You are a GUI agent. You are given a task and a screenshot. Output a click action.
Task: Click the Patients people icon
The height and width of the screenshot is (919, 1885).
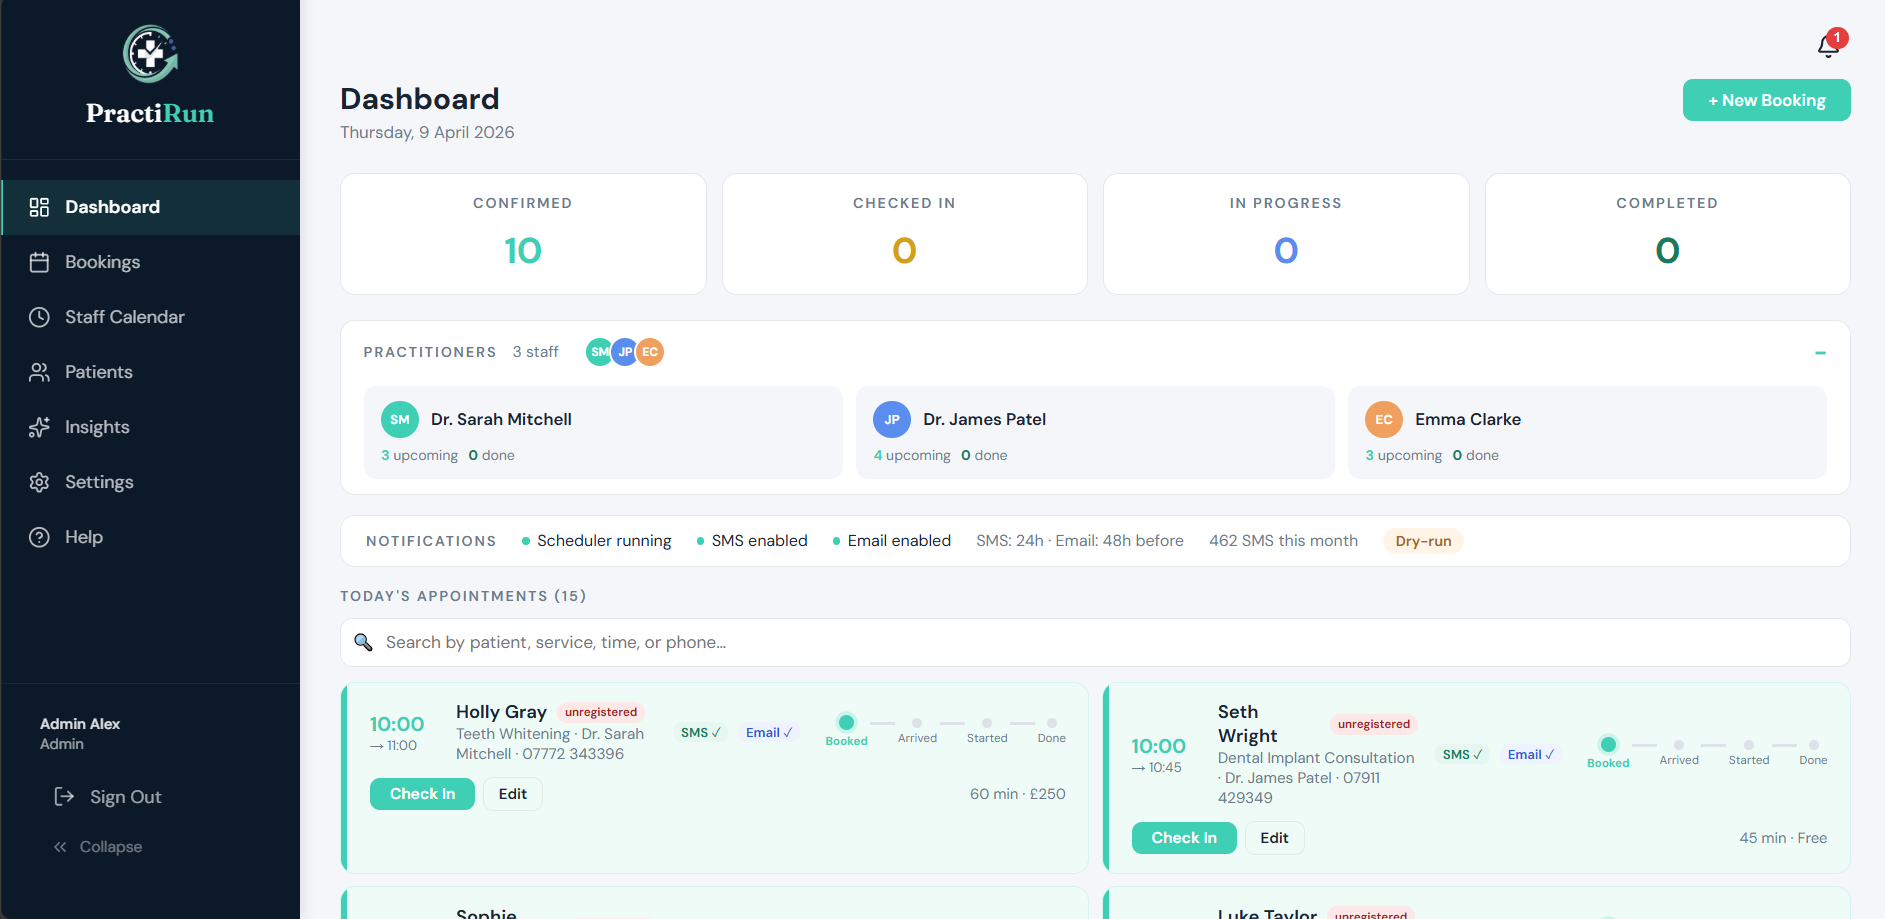[x=39, y=372]
